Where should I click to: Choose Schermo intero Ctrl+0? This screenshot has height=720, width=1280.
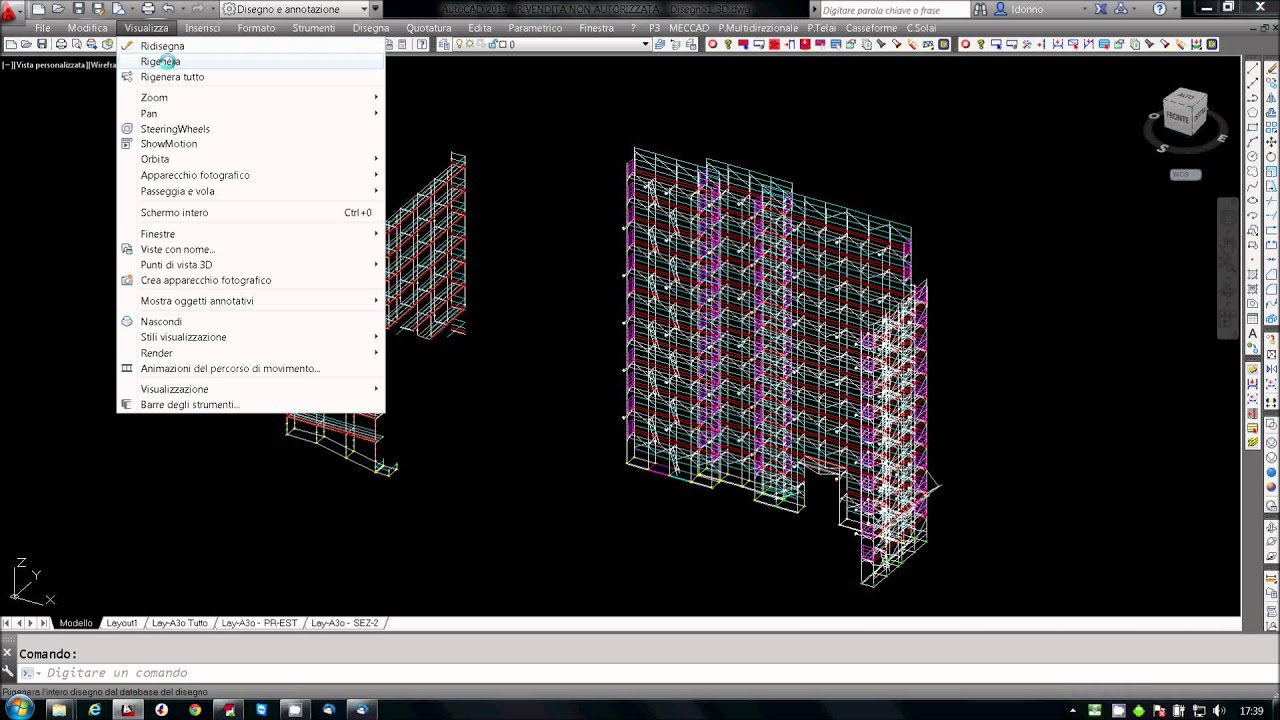tap(250, 213)
